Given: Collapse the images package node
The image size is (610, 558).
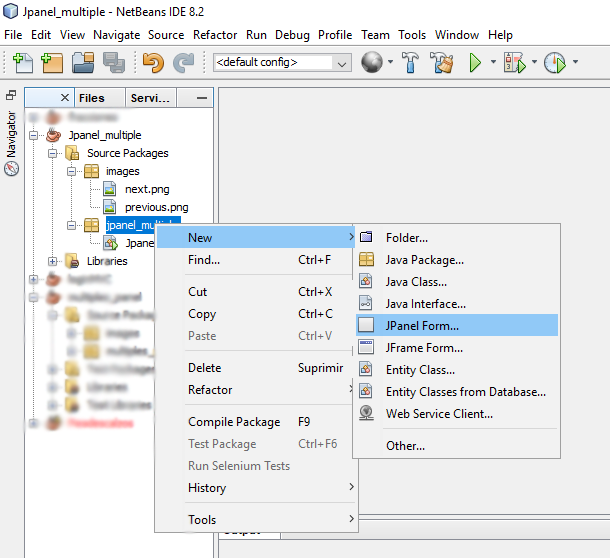Looking at the screenshot, I should [72, 171].
